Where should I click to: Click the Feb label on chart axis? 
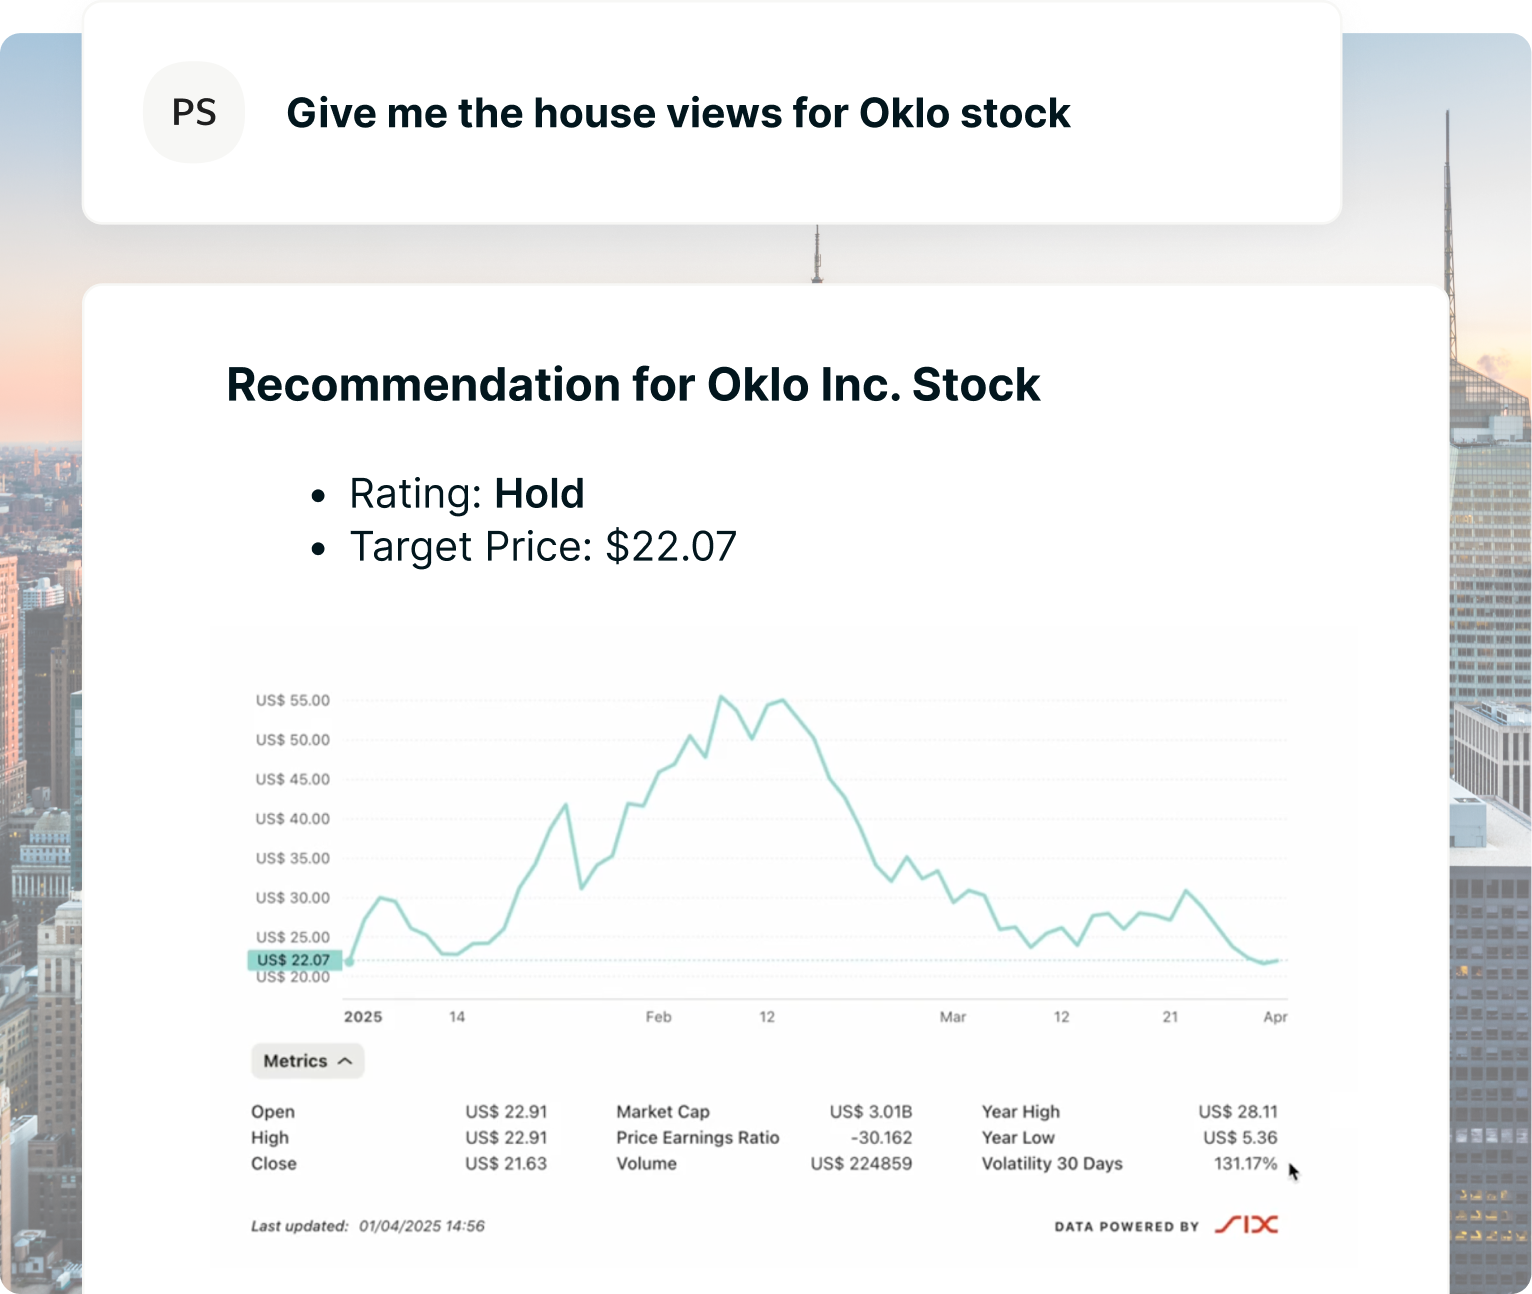coord(658,1017)
